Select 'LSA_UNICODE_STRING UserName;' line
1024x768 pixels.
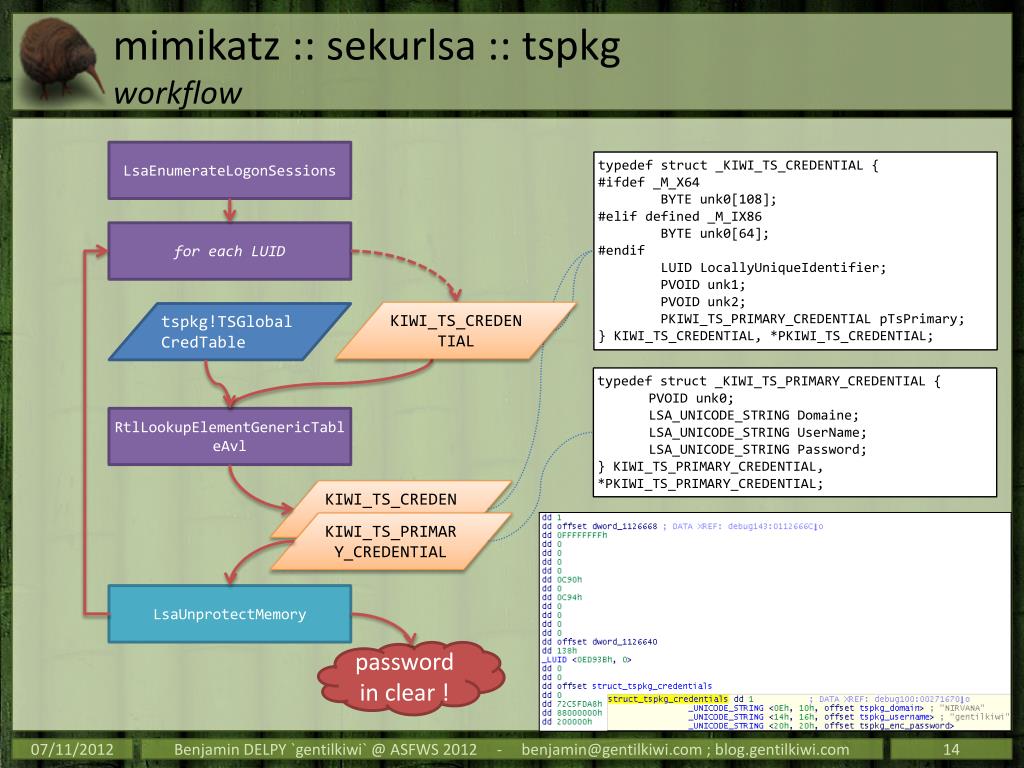758,432
